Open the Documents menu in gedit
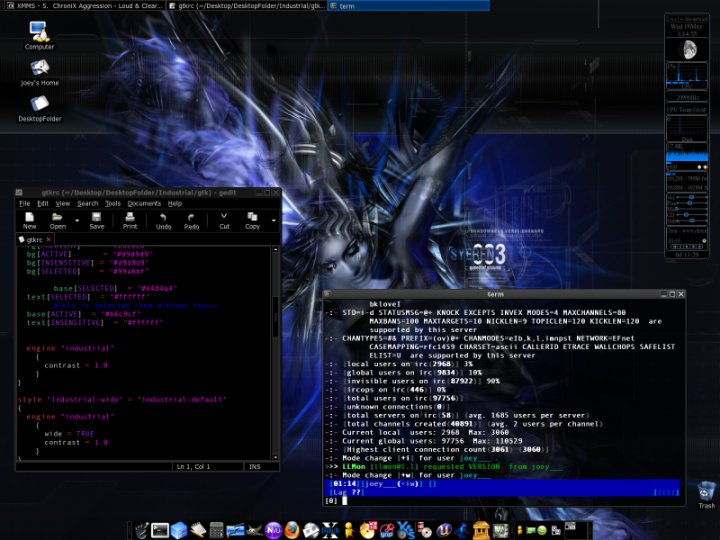This screenshot has width=720, height=540. 144,203
